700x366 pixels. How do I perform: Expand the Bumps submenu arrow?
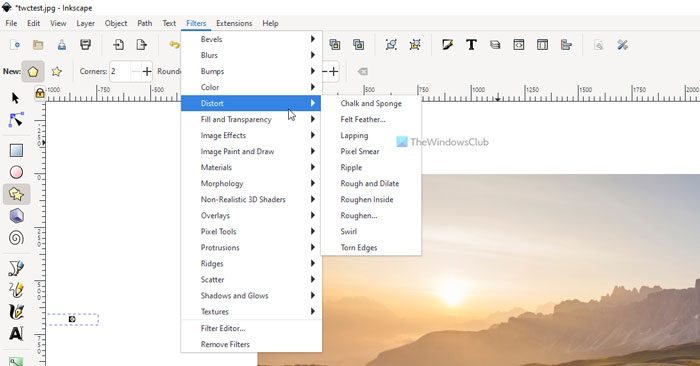tap(313, 71)
